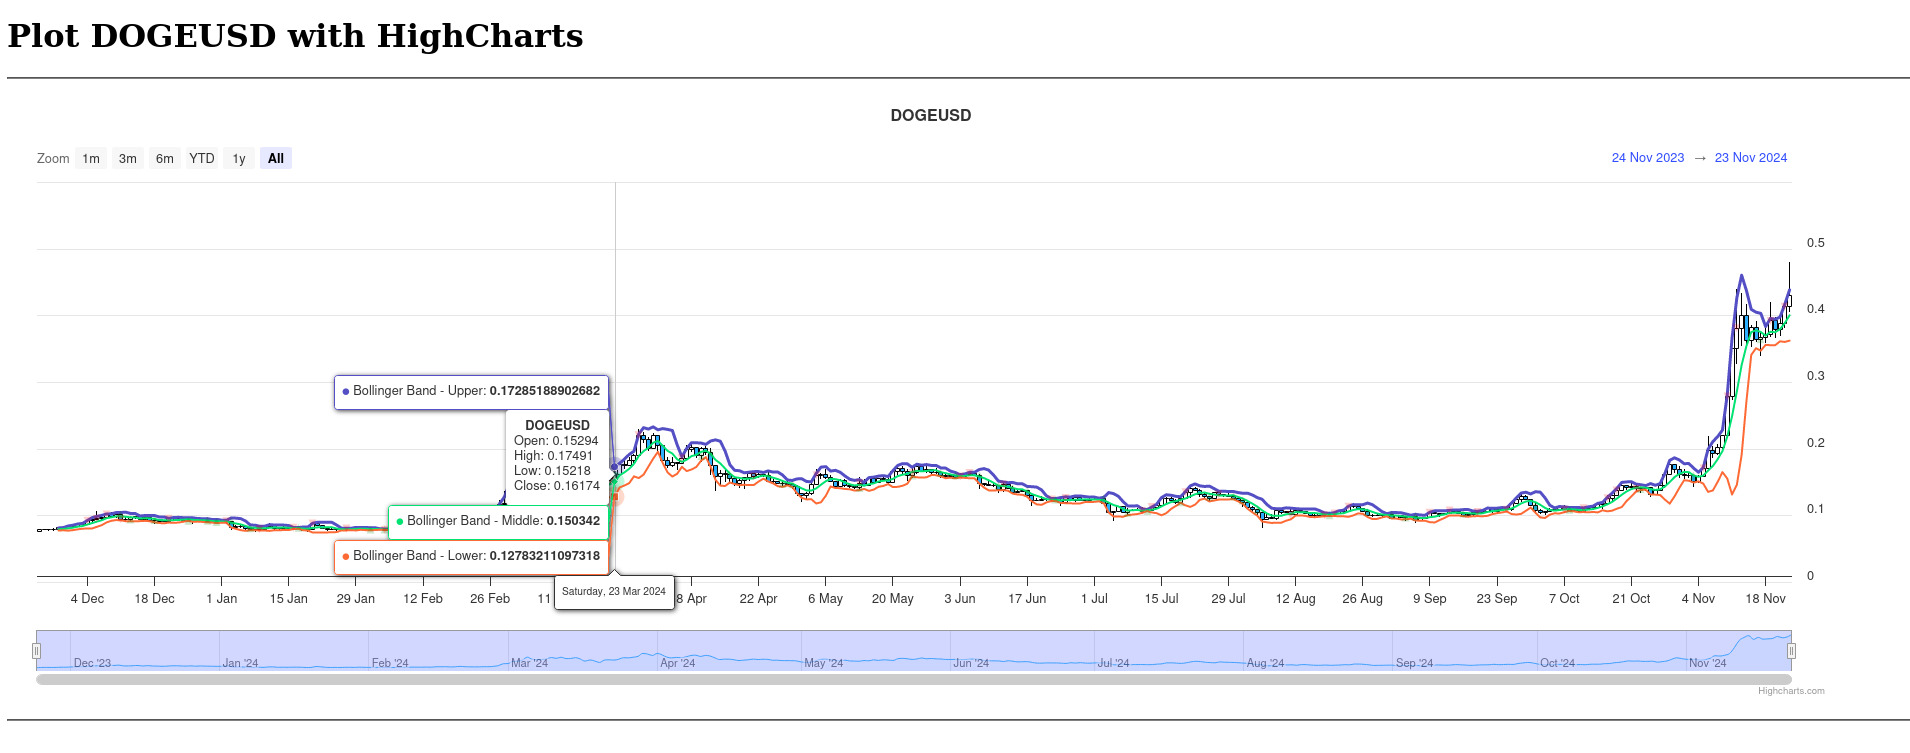Grab the left navigator handle
This screenshot has height=753, width=1910.
tap(36, 651)
